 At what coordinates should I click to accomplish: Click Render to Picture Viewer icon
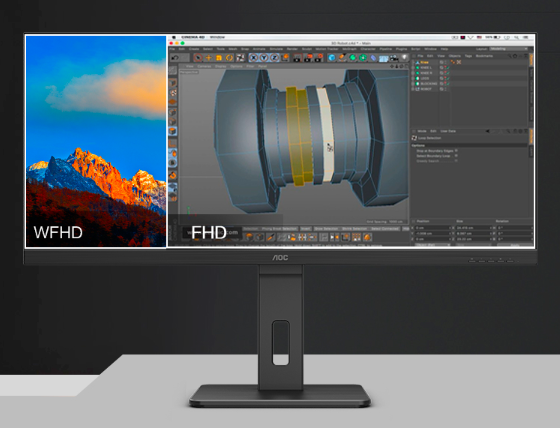click(x=309, y=58)
